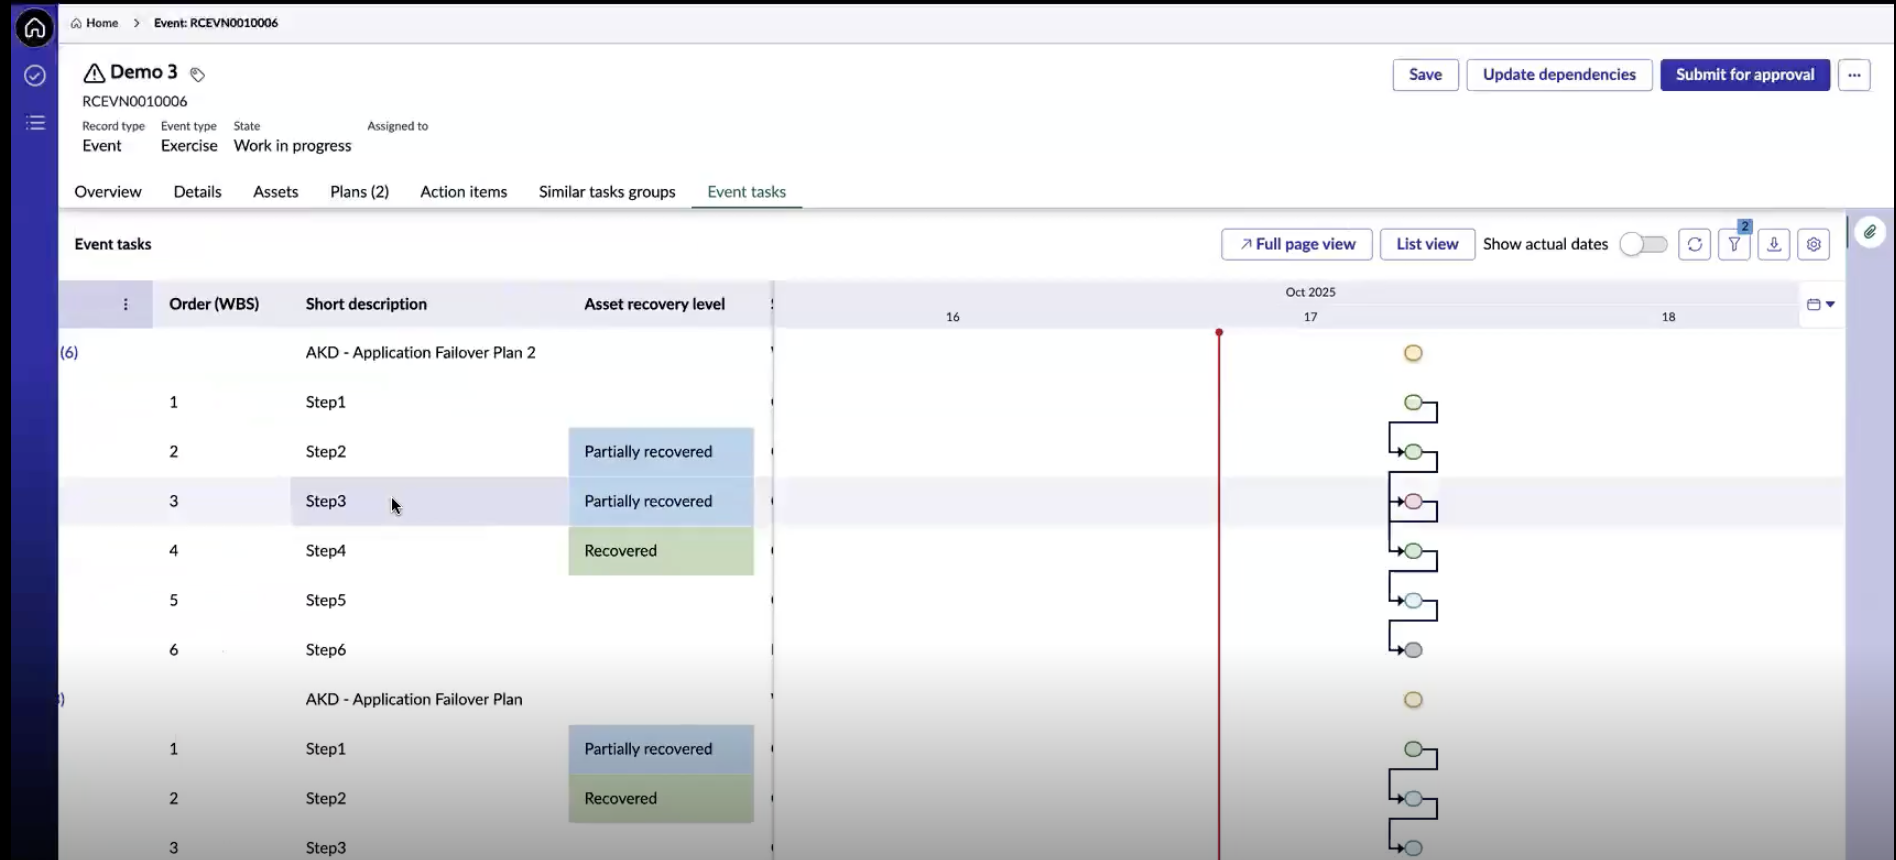Viewport: 1896px width, 860px height.
Task: Click the Recovered cell for Step4
Action: (661, 551)
